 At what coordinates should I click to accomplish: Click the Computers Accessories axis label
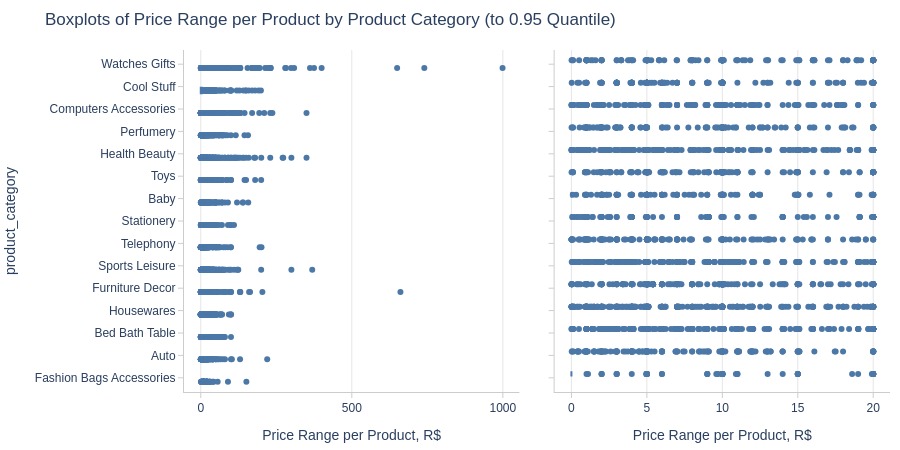(112, 109)
